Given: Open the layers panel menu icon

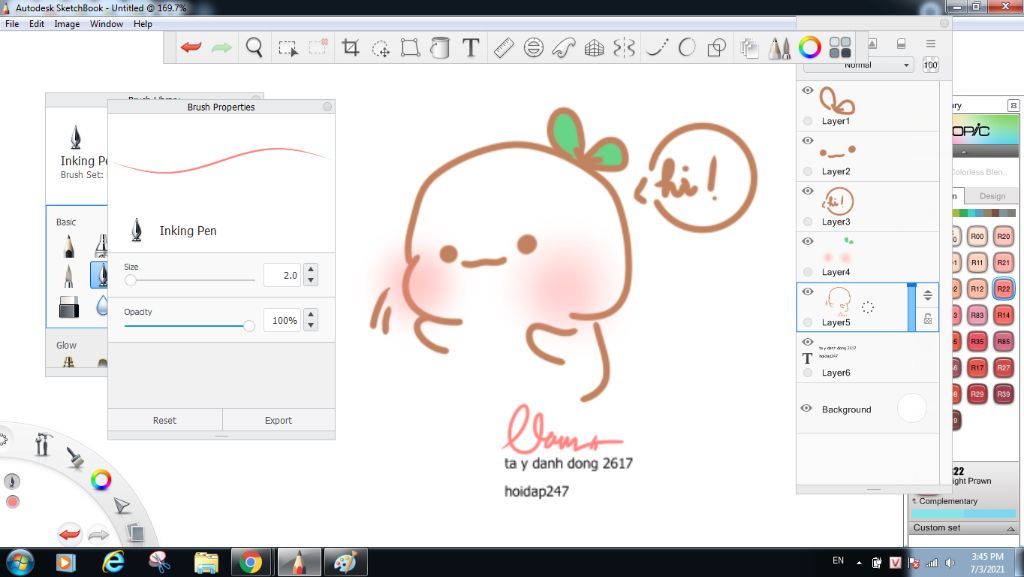Looking at the screenshot, I should tap(931, 44).
